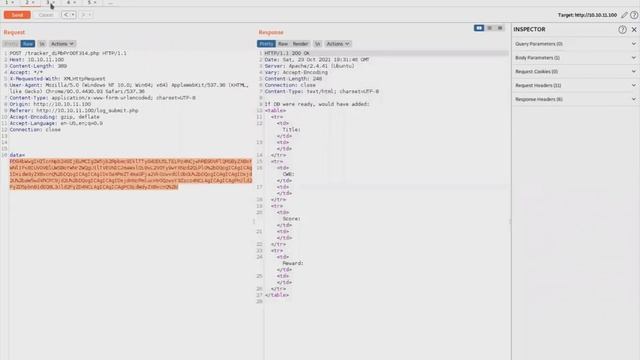Screen dimensions: 640x360
Task: Click the Accept-Language request header
Action: click(x=56, y=123)
